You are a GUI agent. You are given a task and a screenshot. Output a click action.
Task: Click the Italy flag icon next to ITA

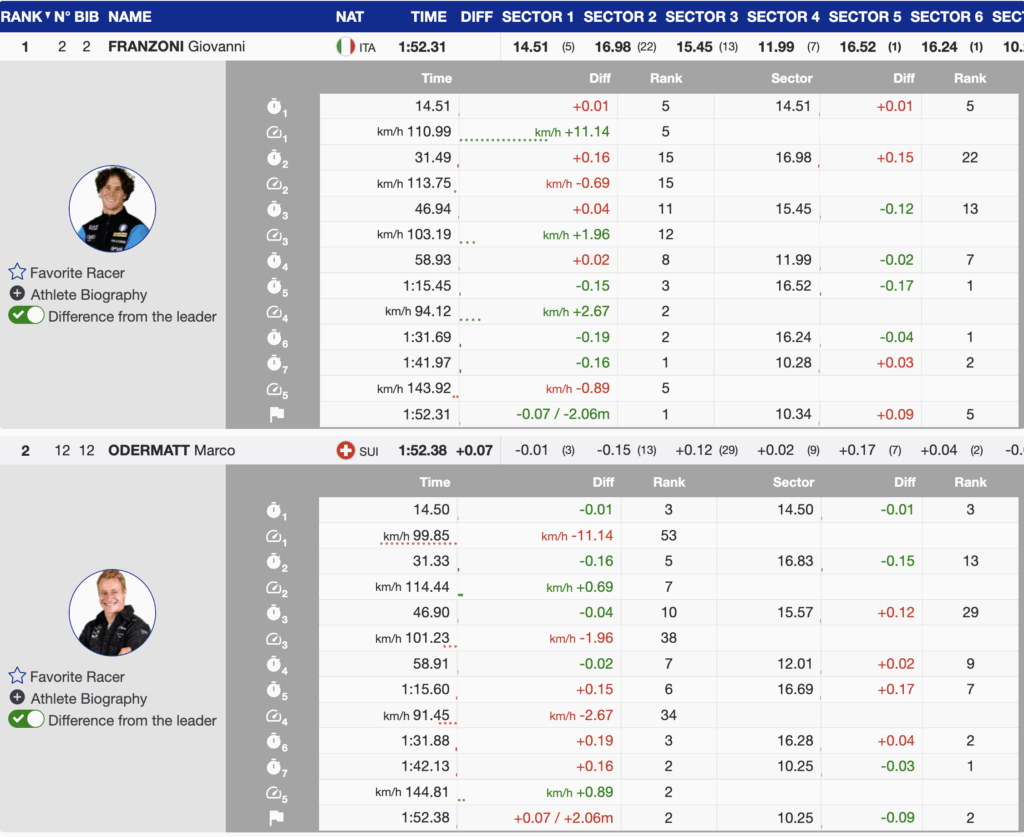(x=345, y=46)
